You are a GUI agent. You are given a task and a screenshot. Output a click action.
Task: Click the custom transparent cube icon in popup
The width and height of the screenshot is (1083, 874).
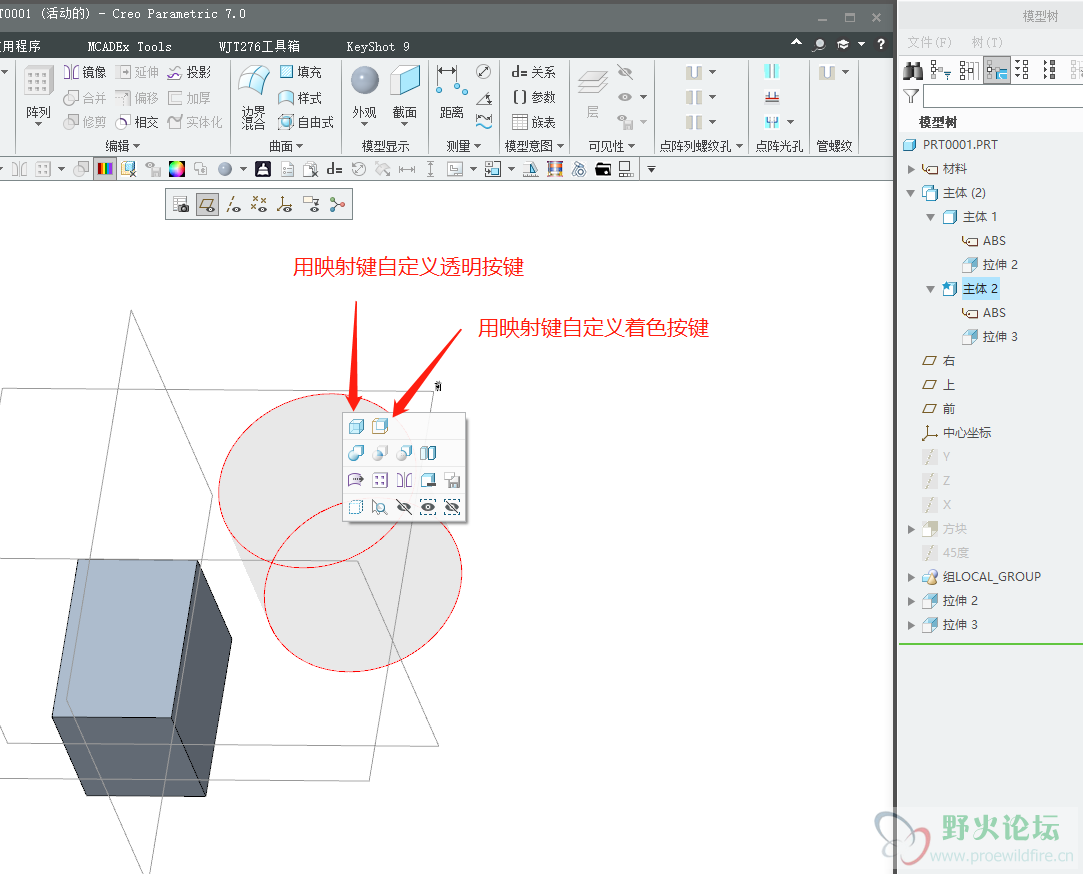pyautogui.click(x=356, y=426)
